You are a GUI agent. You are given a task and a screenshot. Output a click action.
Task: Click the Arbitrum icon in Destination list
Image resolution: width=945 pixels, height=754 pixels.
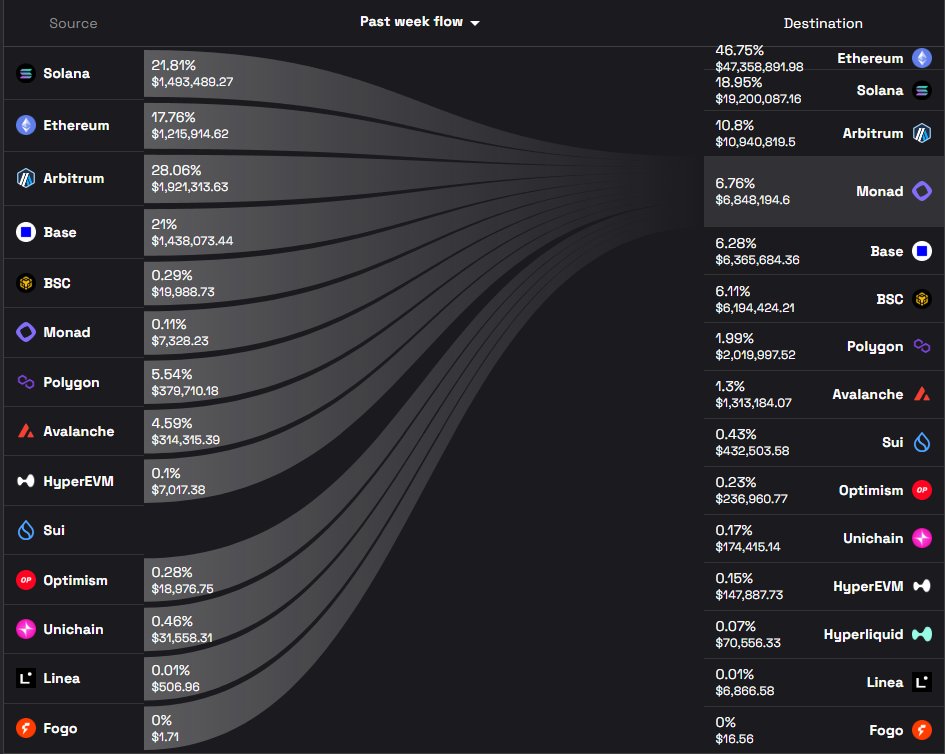[x=921, y=133]
